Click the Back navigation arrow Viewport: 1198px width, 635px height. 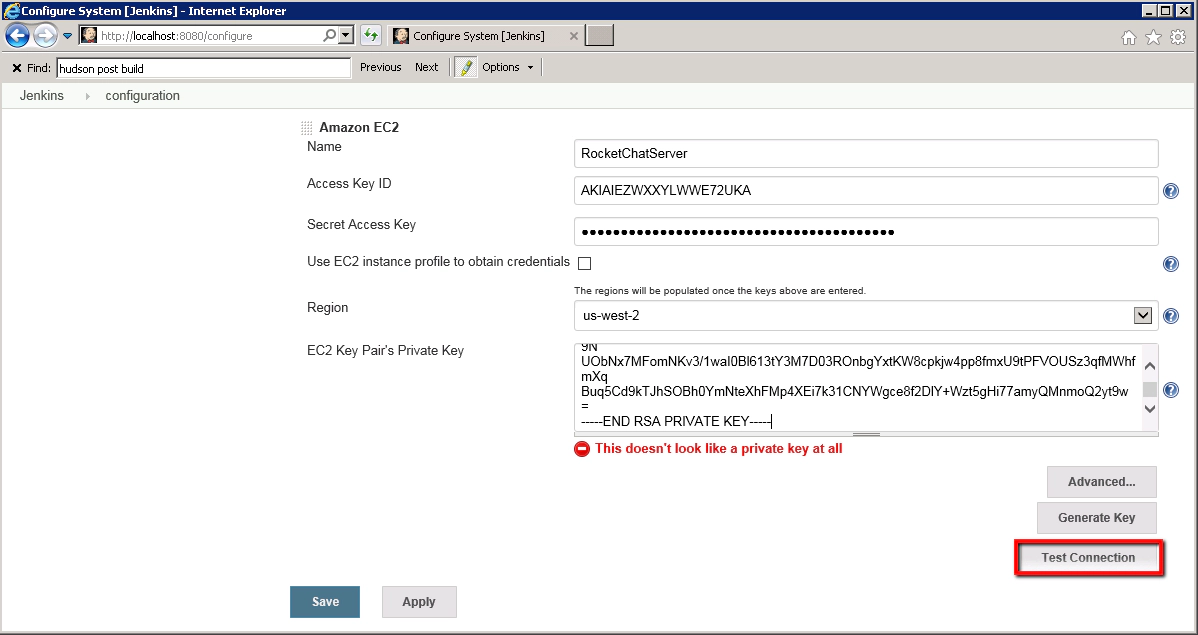click(x=17, y=34)
